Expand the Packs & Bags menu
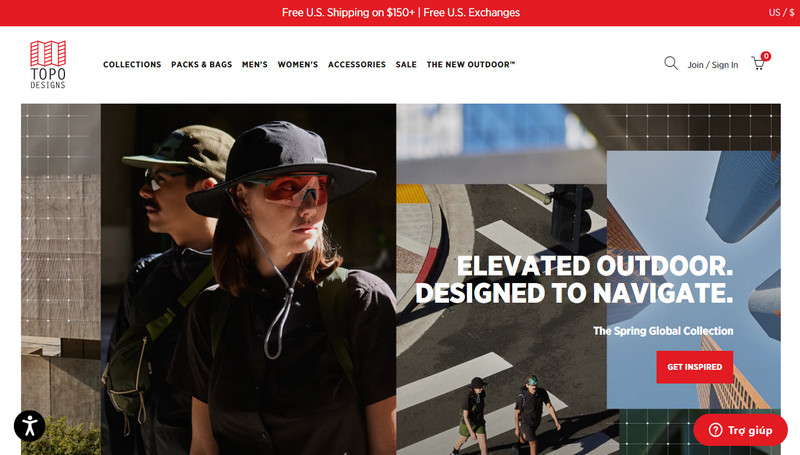This screenshot has height=455, width=800. [x=202, y=64]
